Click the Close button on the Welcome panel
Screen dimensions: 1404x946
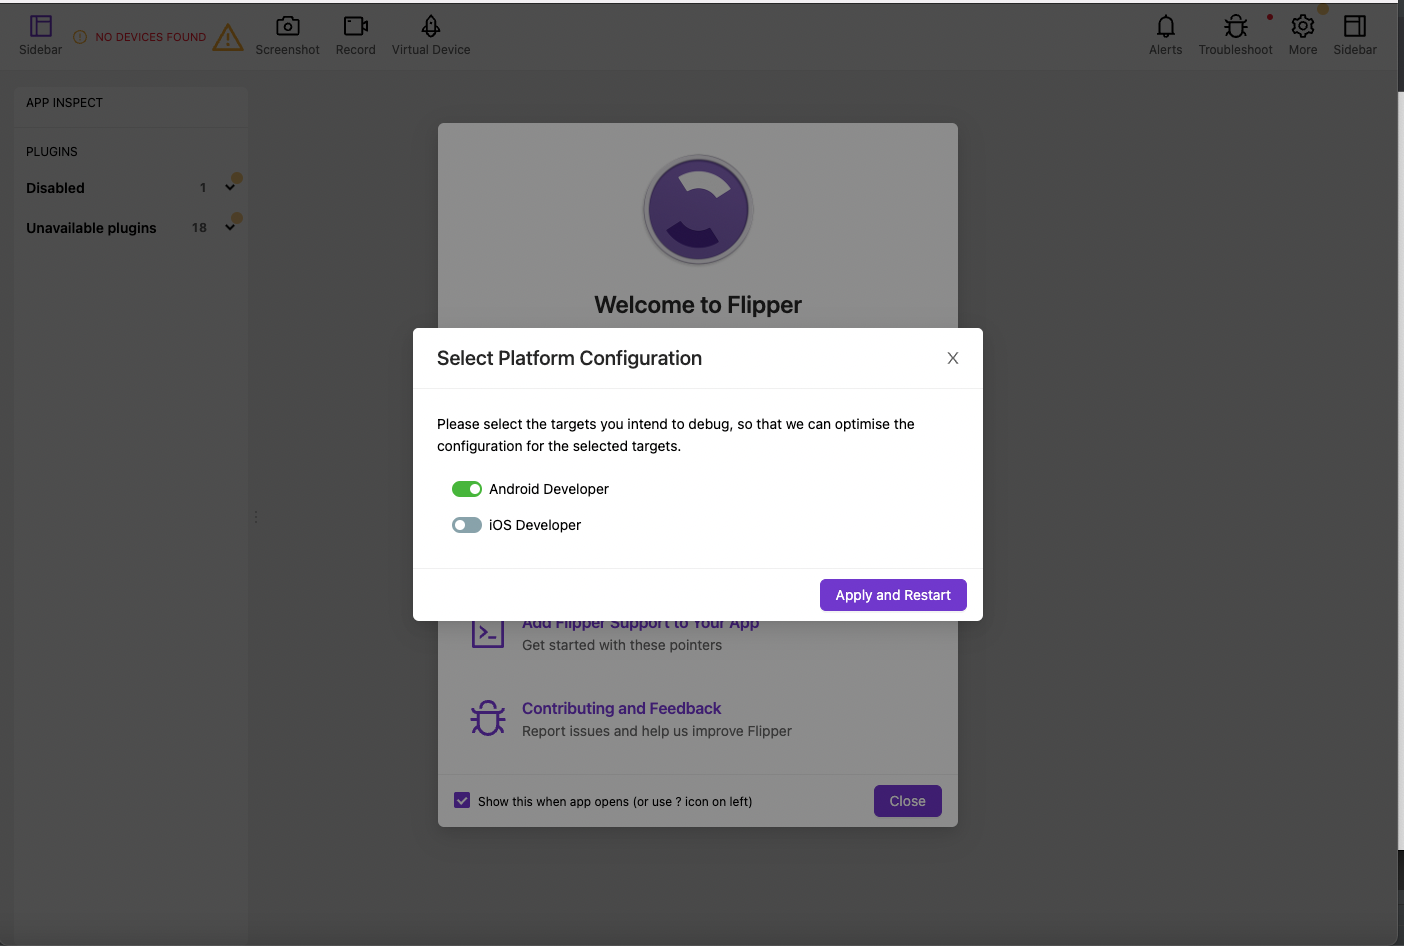908,801
